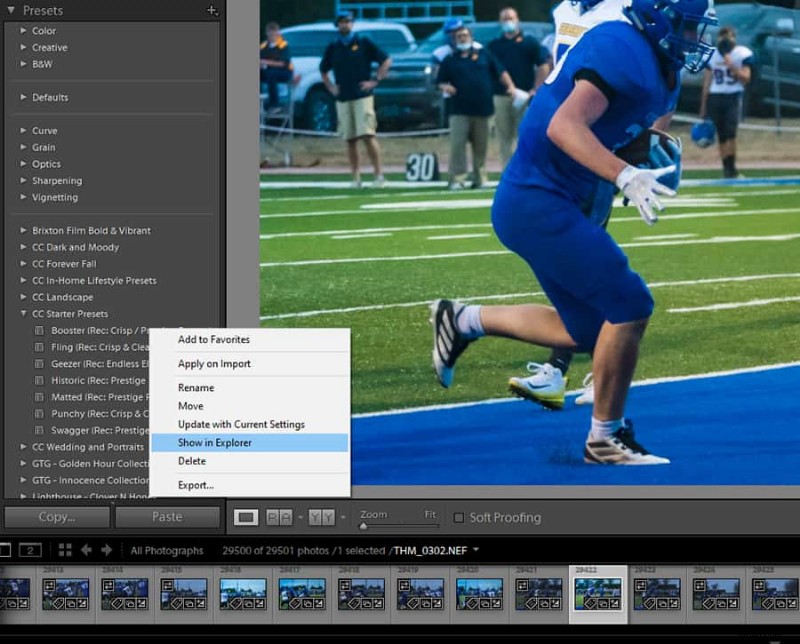Screen dimensions: 800x644
Task: Select Move from the context menu
Action: coord(250,406)
